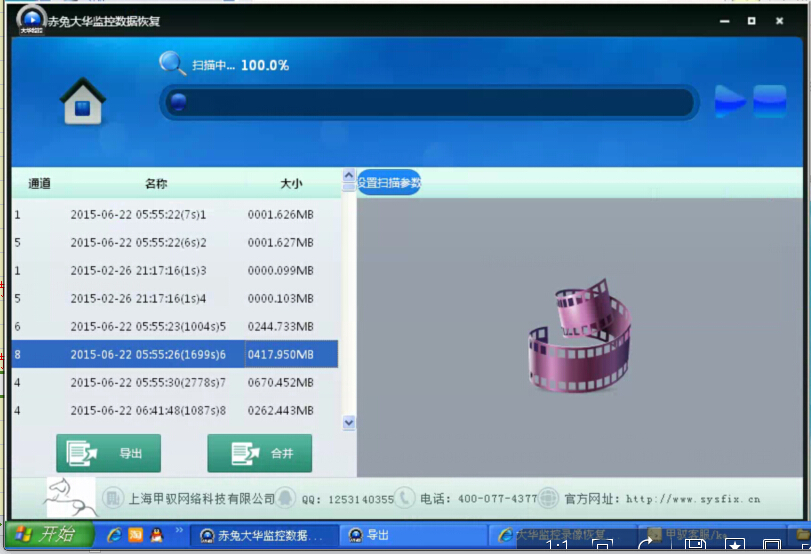Select row 2015-06-22 05:55:23(1004s)5
This screenshot has height=554, width=811.
click(175, 326)
